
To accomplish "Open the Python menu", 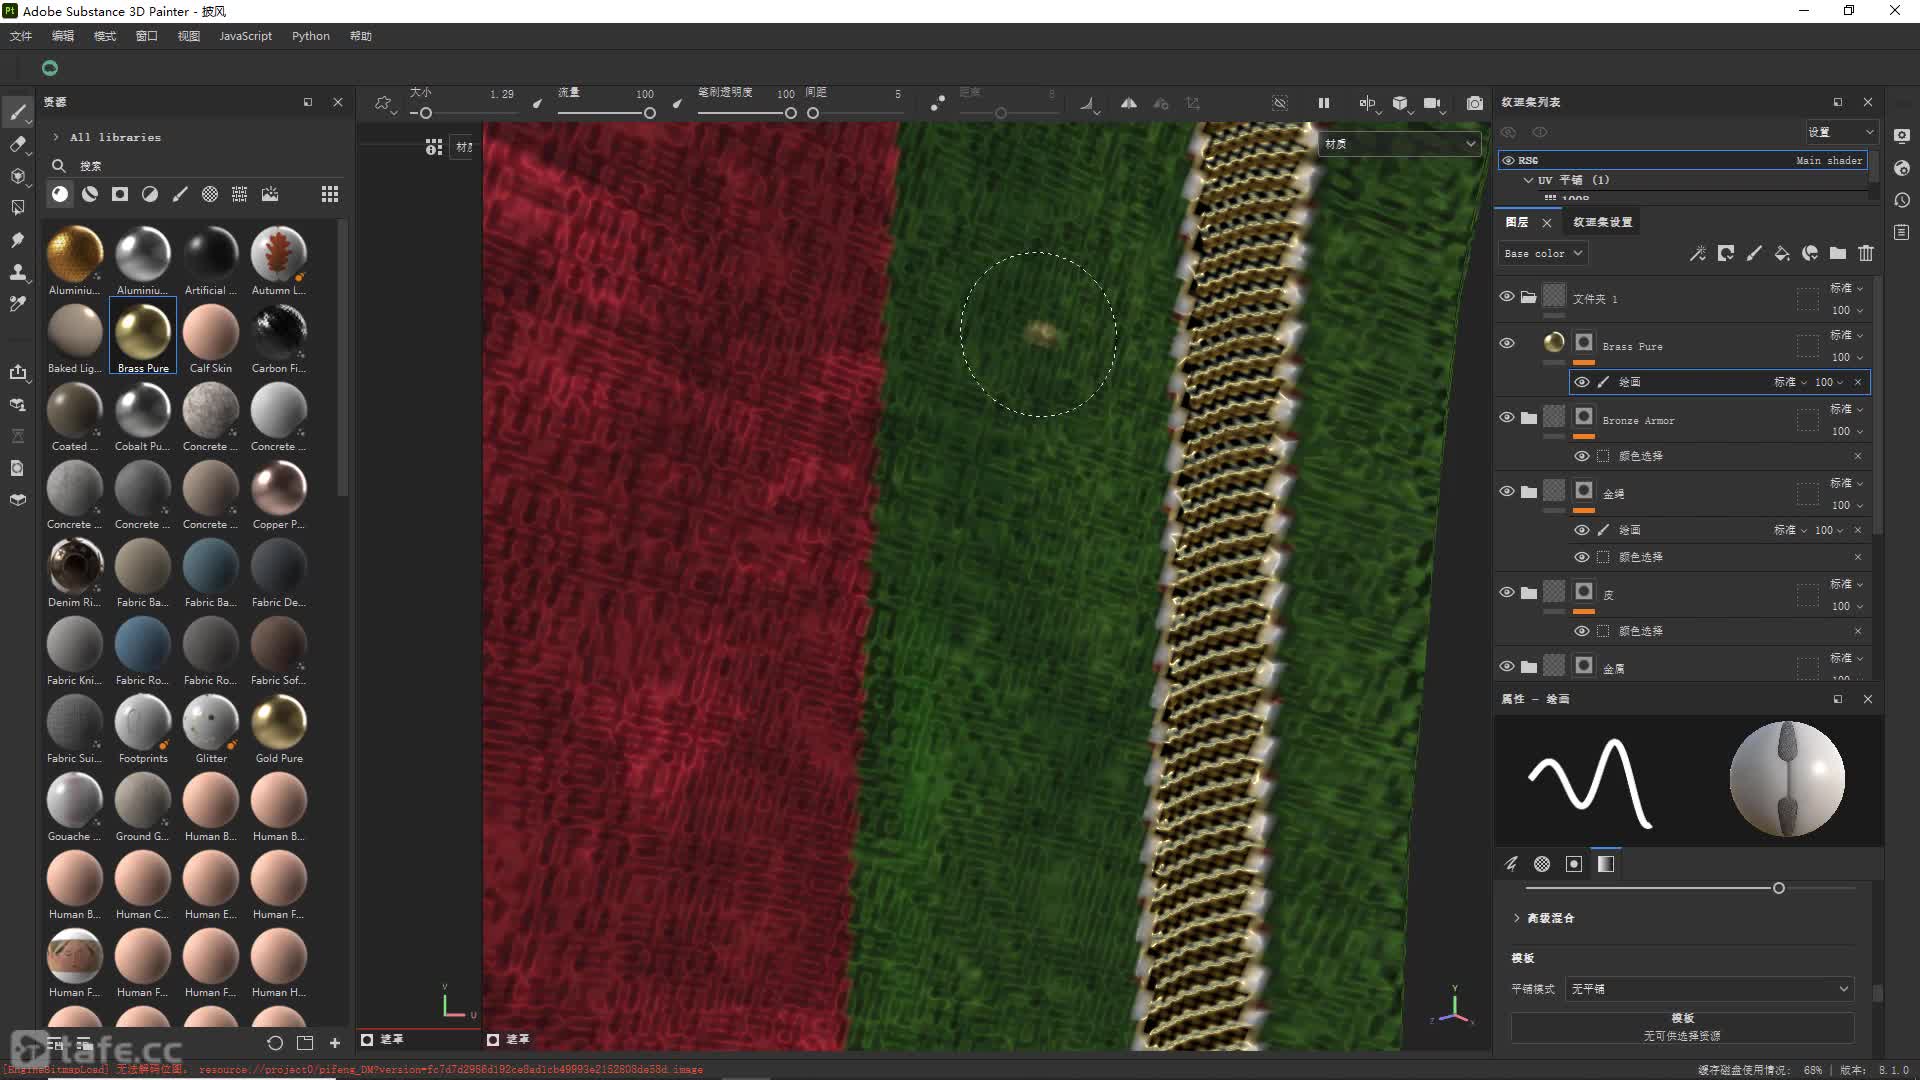I will point(311,36).
